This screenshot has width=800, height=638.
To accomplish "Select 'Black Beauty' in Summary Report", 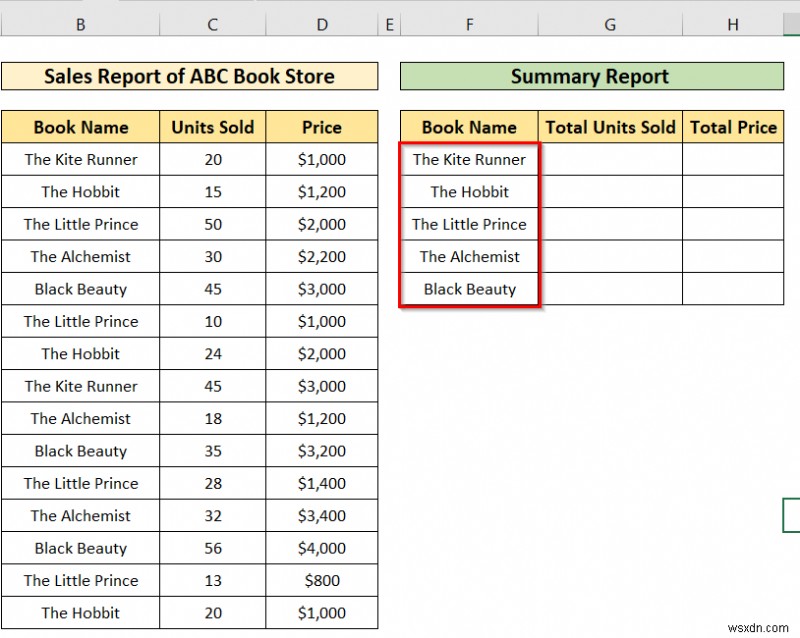I will point(469,289).
